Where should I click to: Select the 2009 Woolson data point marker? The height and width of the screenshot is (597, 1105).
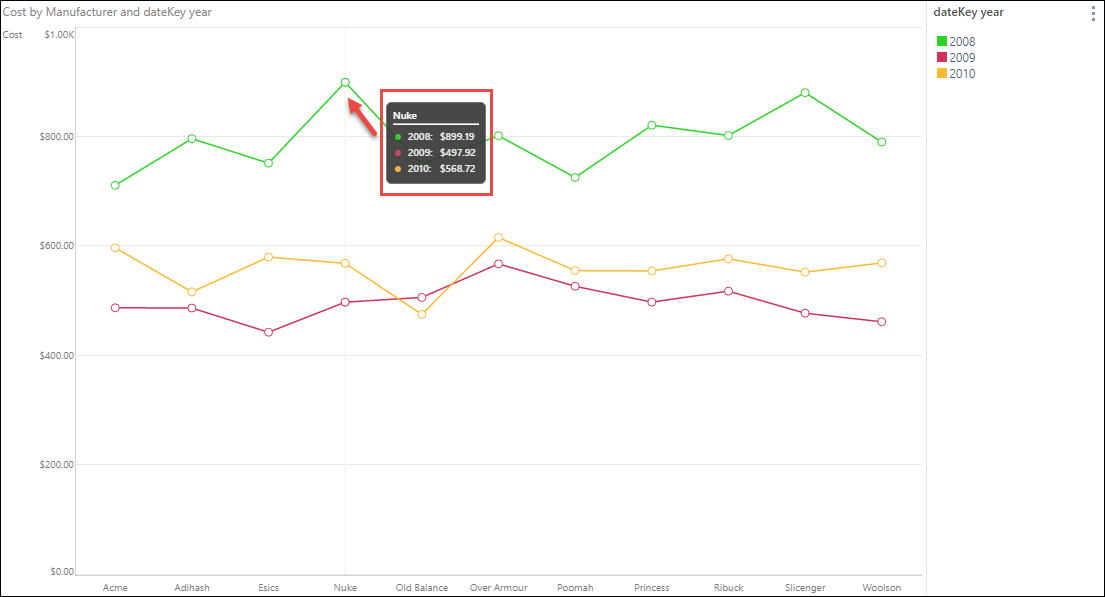click(882, 322)
